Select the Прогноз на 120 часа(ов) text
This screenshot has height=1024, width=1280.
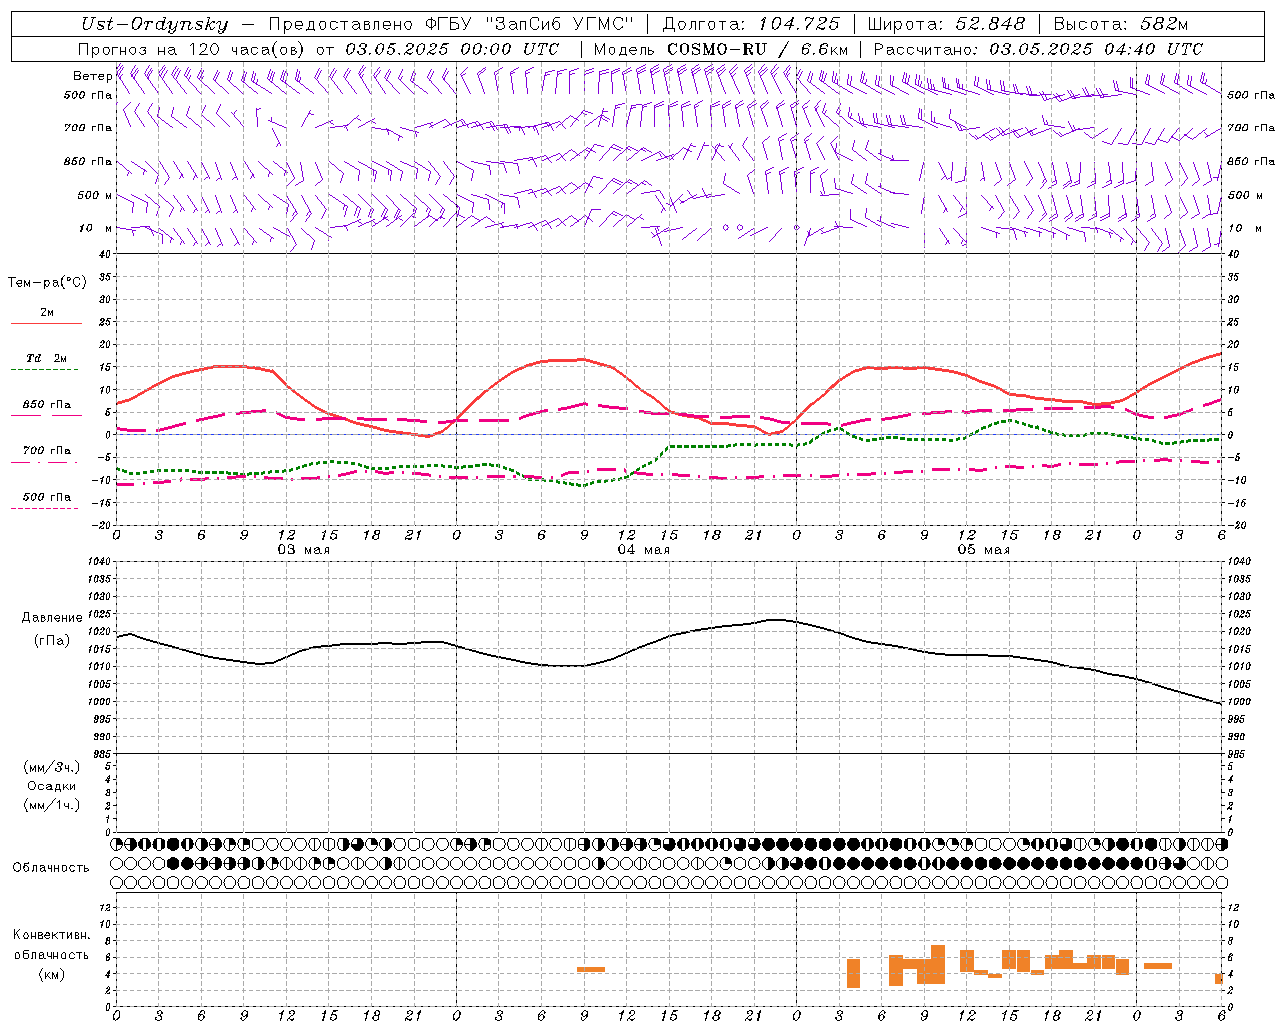pyautogui.click(x=193, y=49)
